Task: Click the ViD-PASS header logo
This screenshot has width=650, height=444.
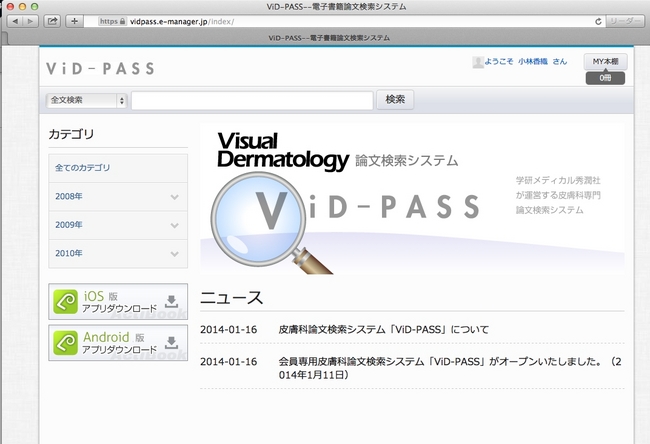Action: click(x=100, y=69)
